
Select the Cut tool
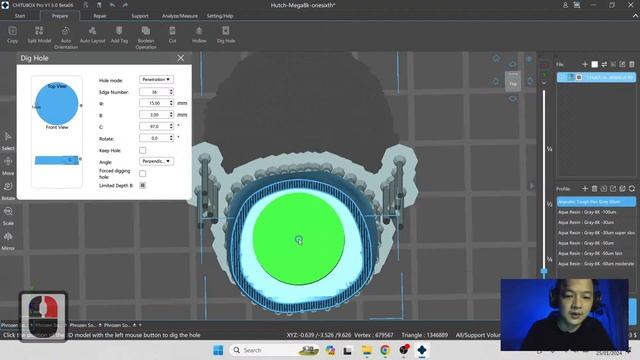[172, 34]
